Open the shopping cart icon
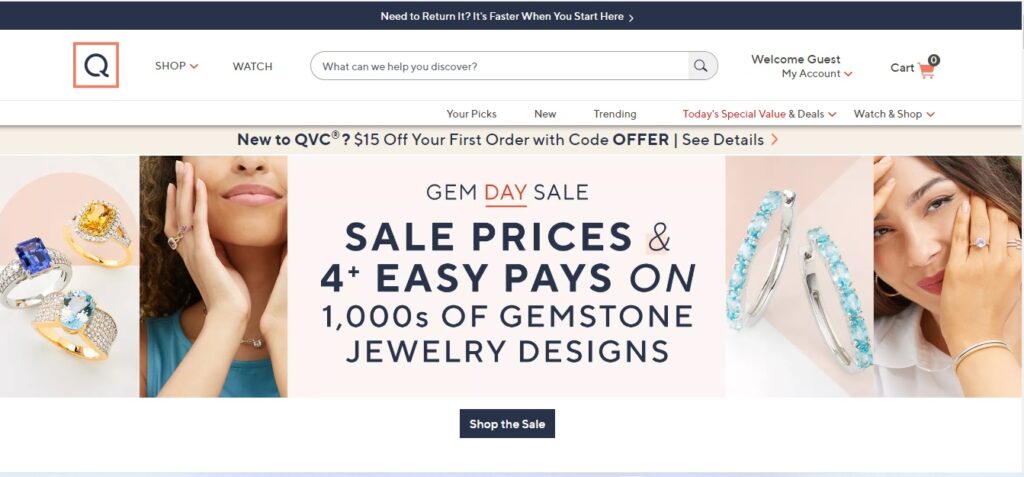Viewport: 1024px width, 477px height. click(926, 69)
